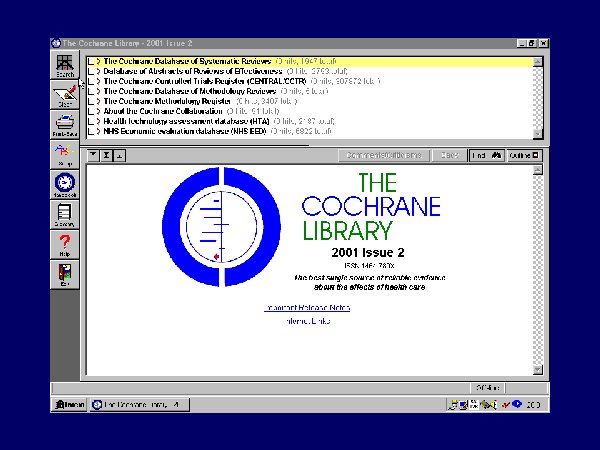Expand NHS Economic evaluation database chevron
Viewport: 600px width, 450px height.
pyautogui.click(x=99, y=131)
